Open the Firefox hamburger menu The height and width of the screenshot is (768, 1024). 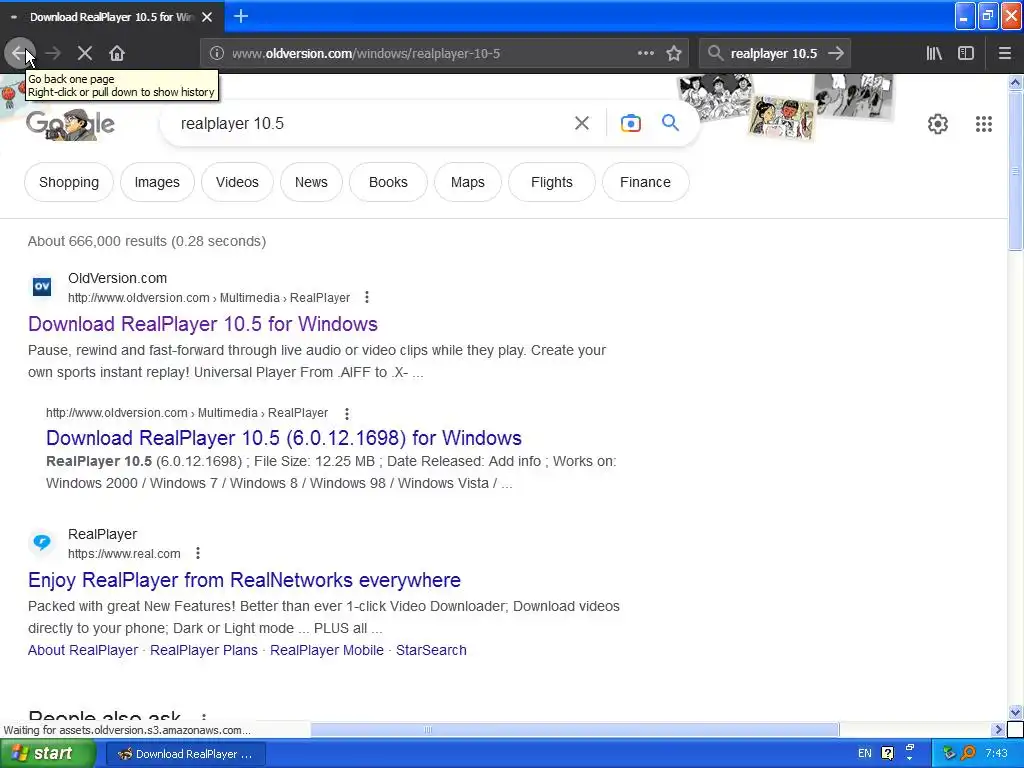pos(1005,53)
